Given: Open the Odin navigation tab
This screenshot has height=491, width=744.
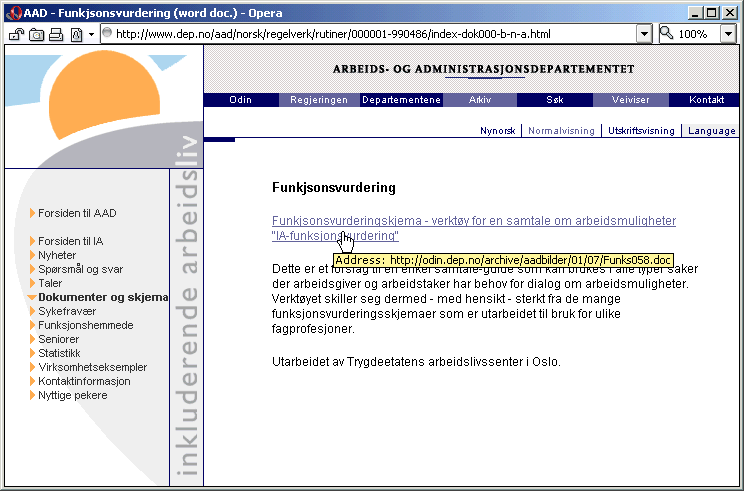Looking at the screenshot, I should (241, 100).
